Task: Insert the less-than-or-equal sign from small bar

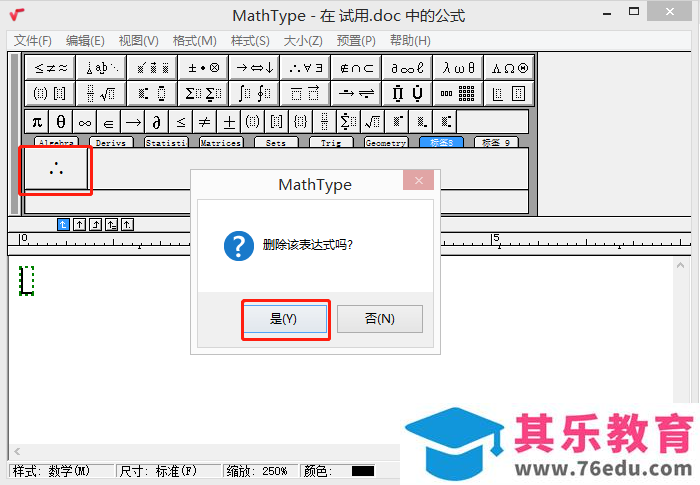Action: 181,121
